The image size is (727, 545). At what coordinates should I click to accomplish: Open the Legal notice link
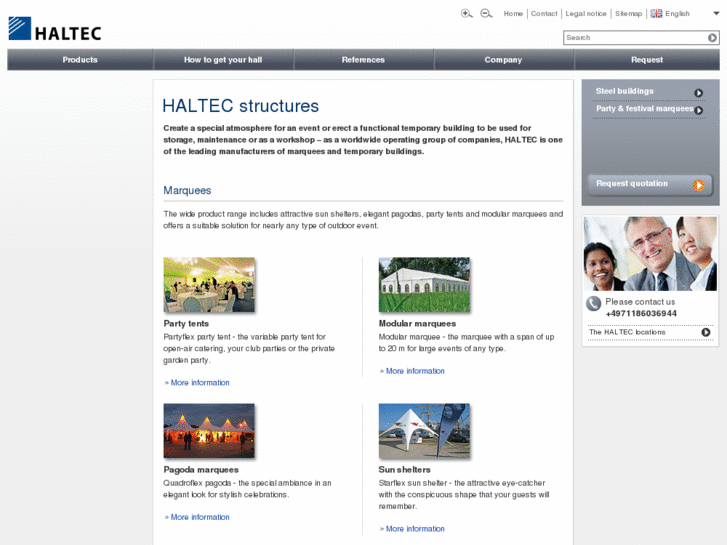(x=586, y=13)
